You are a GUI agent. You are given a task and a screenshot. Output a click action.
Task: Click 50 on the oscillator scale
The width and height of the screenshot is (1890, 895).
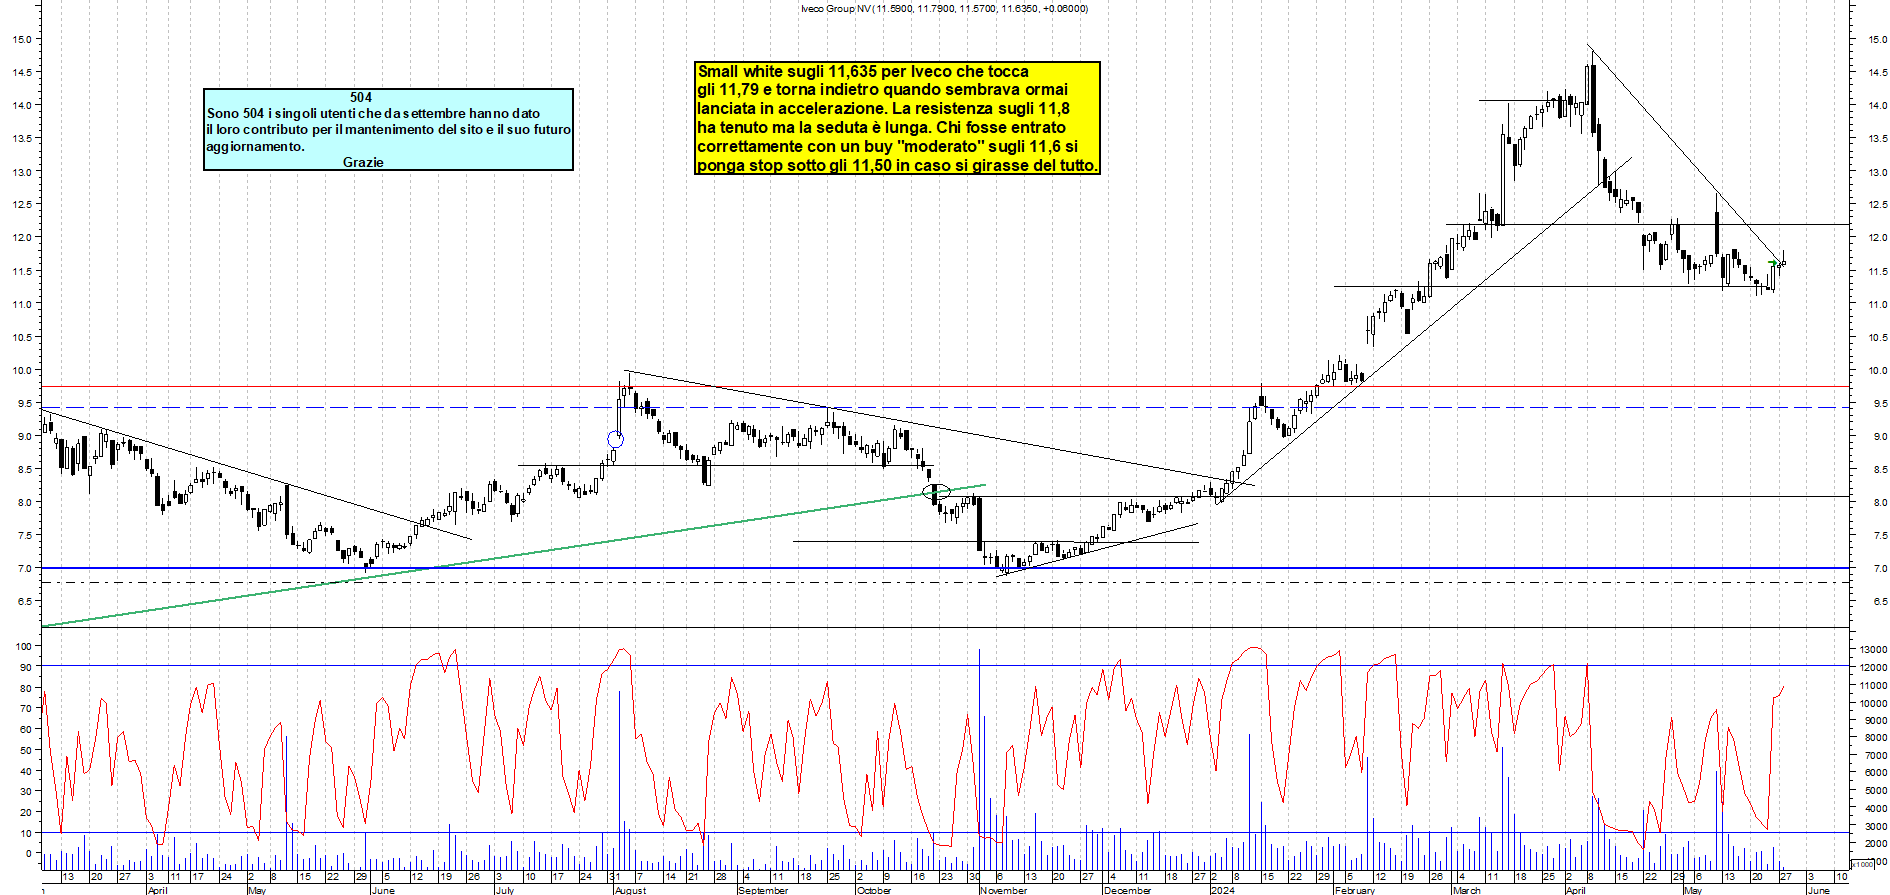(x=26, y=750)
